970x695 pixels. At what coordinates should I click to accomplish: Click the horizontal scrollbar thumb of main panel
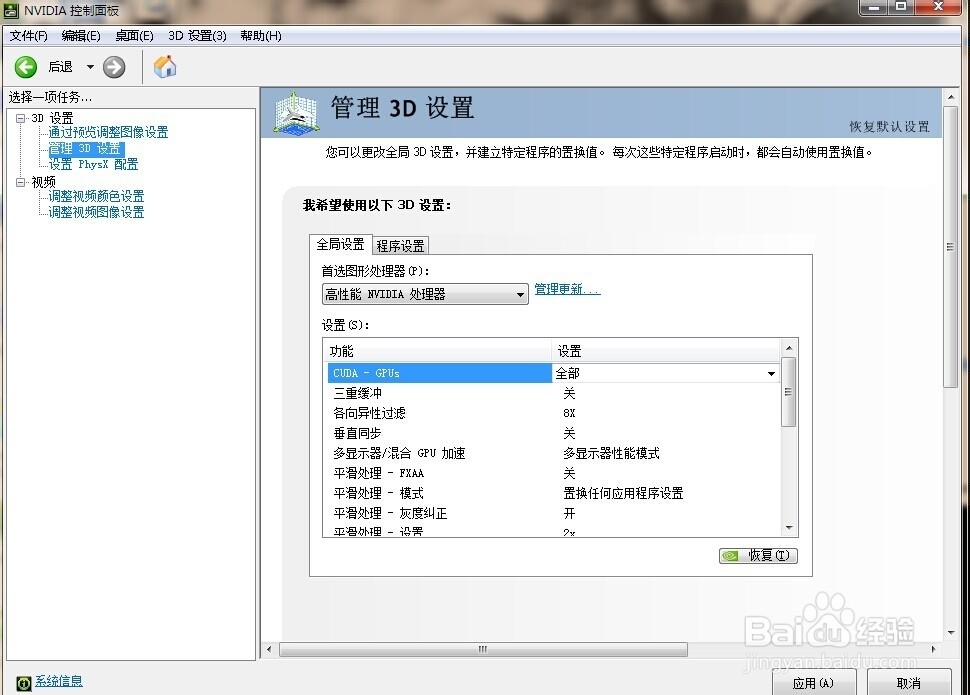coord(483,649)
